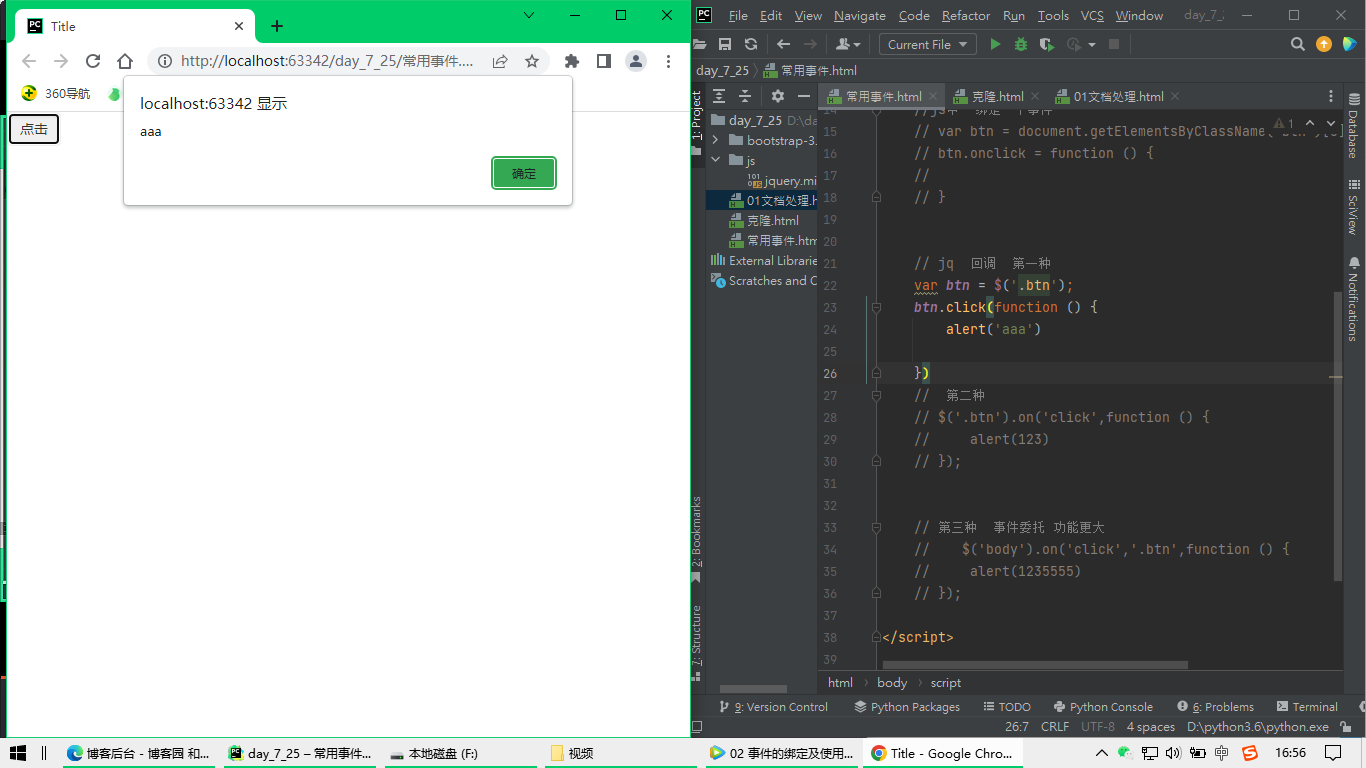The image size is (1366, 768).
Task: Save all files in PyCharm toolbar
Action: tap(725, 44)
